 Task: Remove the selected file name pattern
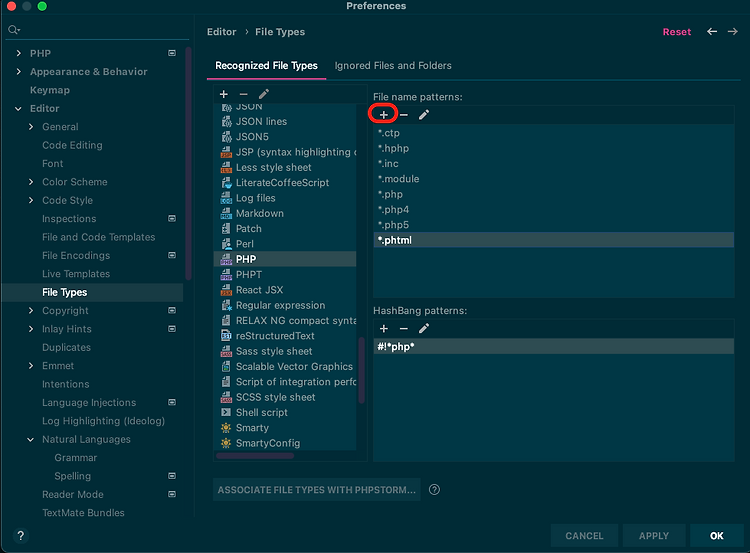click(x=404, y=115)
